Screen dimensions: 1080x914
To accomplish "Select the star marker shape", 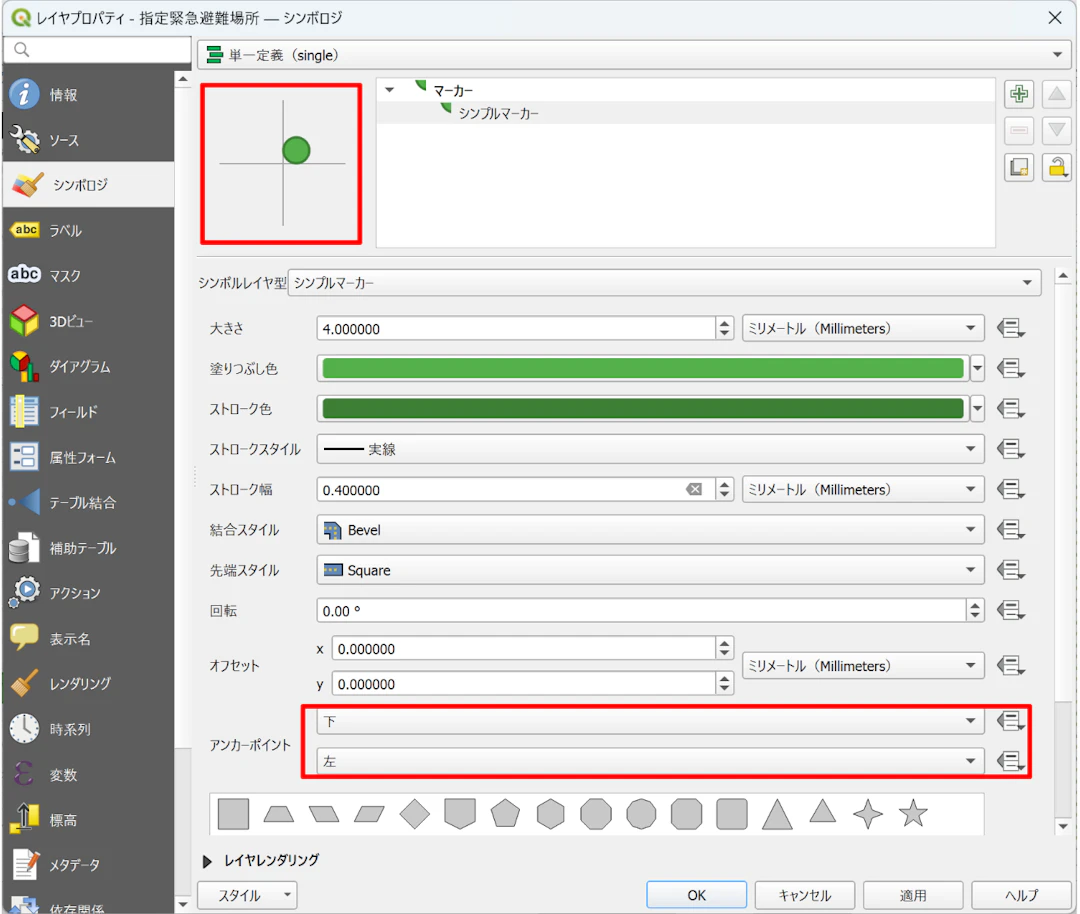I will tap(913, 813).
